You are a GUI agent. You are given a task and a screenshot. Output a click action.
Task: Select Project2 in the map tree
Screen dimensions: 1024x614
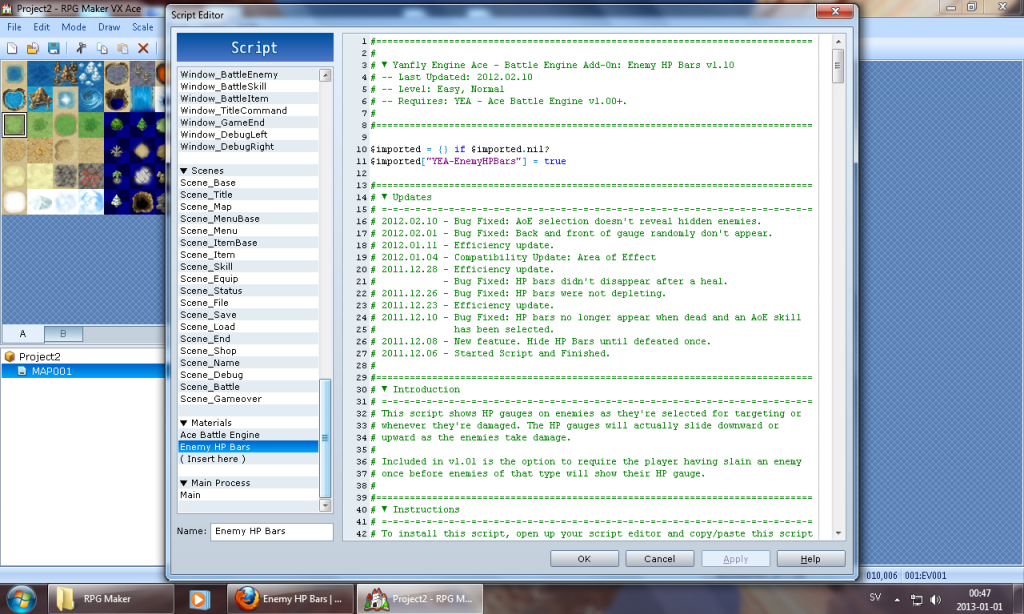[x=39, y=357]
